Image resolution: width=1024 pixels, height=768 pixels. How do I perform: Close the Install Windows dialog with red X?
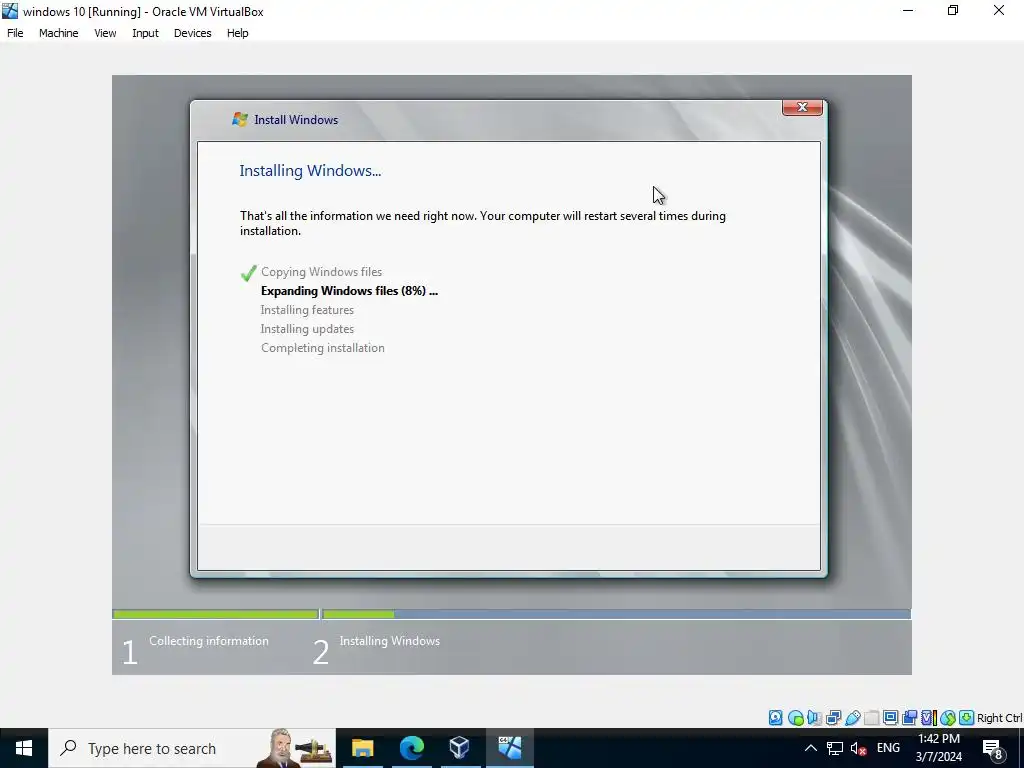(802, 107)
